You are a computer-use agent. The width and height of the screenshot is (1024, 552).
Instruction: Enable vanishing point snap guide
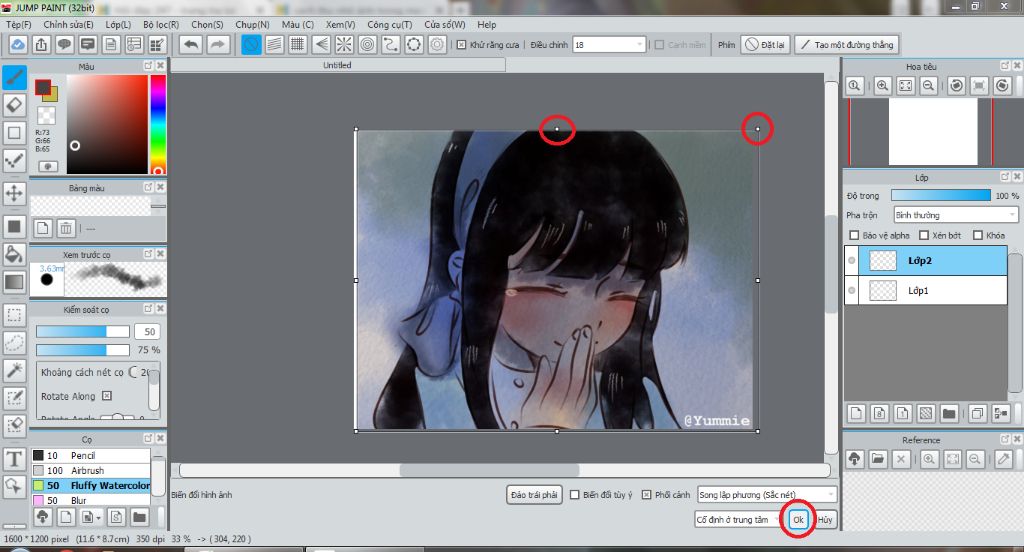click(321, 44)
